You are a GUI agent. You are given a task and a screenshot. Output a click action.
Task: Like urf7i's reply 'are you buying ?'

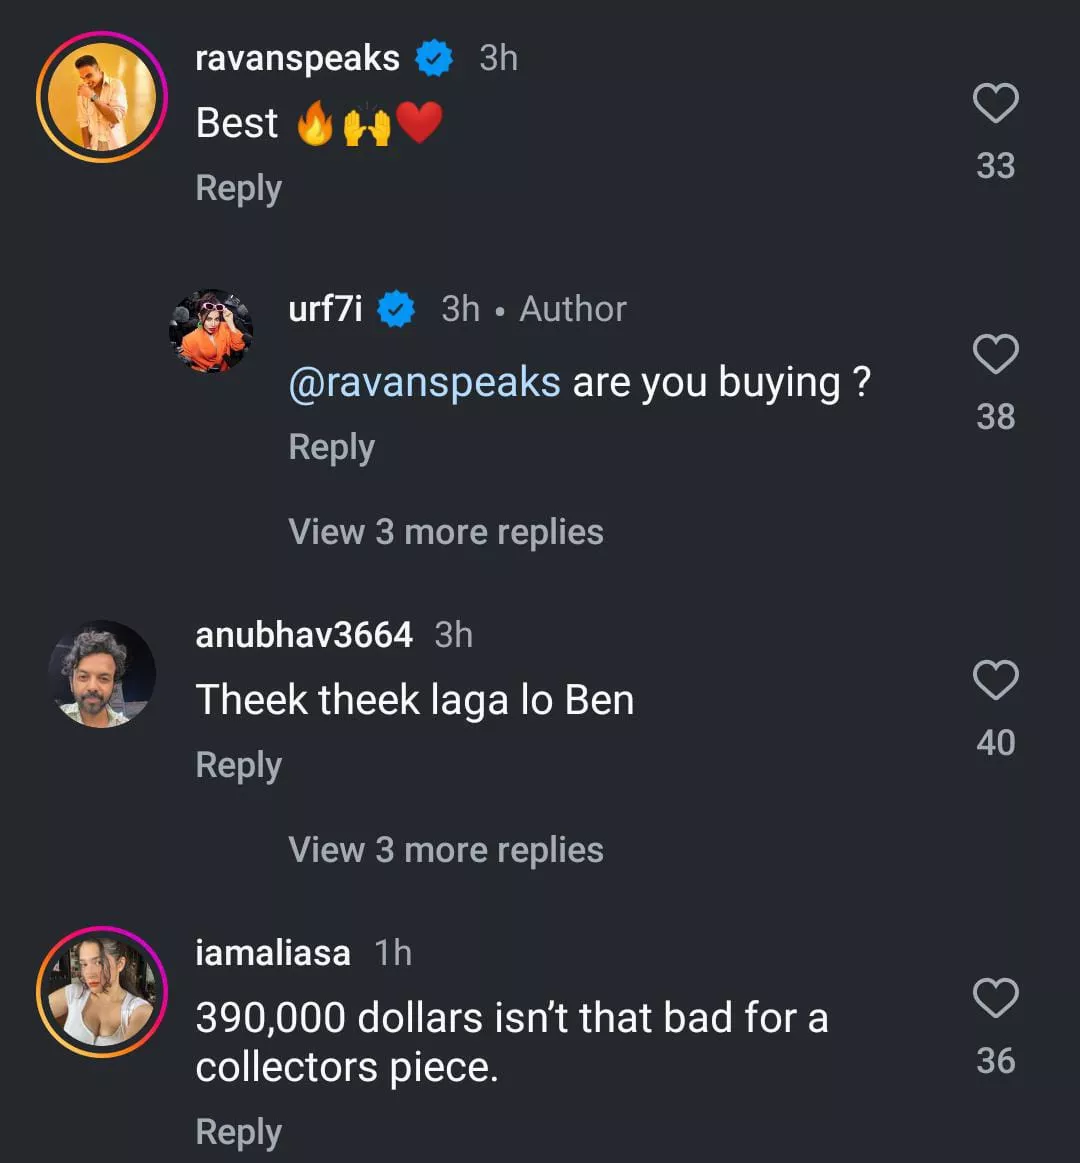[x=995, y=355]
